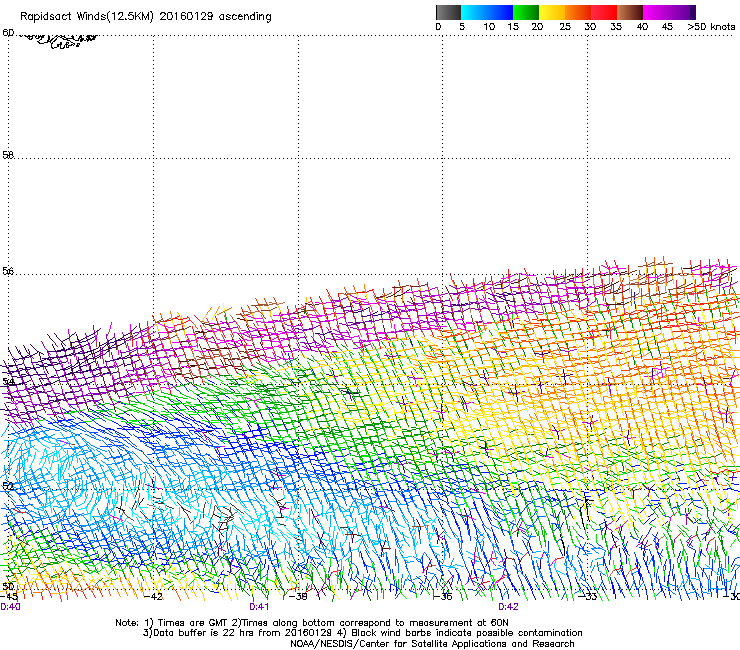The width and height of the screenshot is (740, 650).
Task: Click the 'Times are GMT' note line
Action: pyautogui.click(x=311, y=623)
